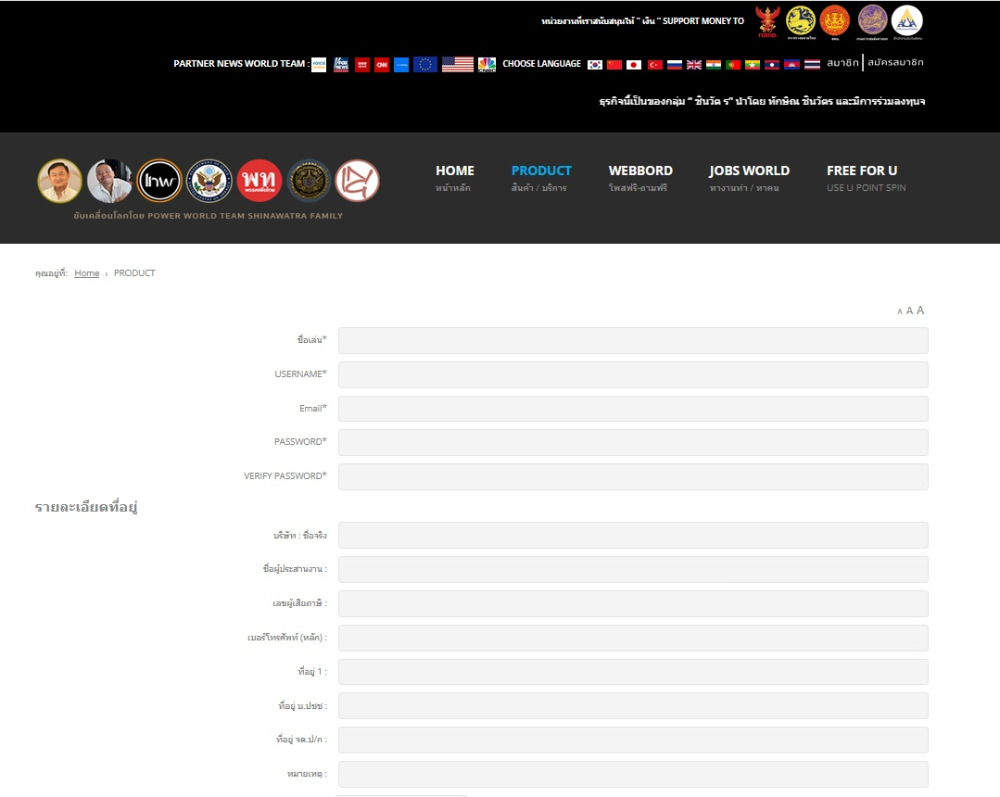
Task: Select the Turkish flag language icon
Action: point(655,65)
